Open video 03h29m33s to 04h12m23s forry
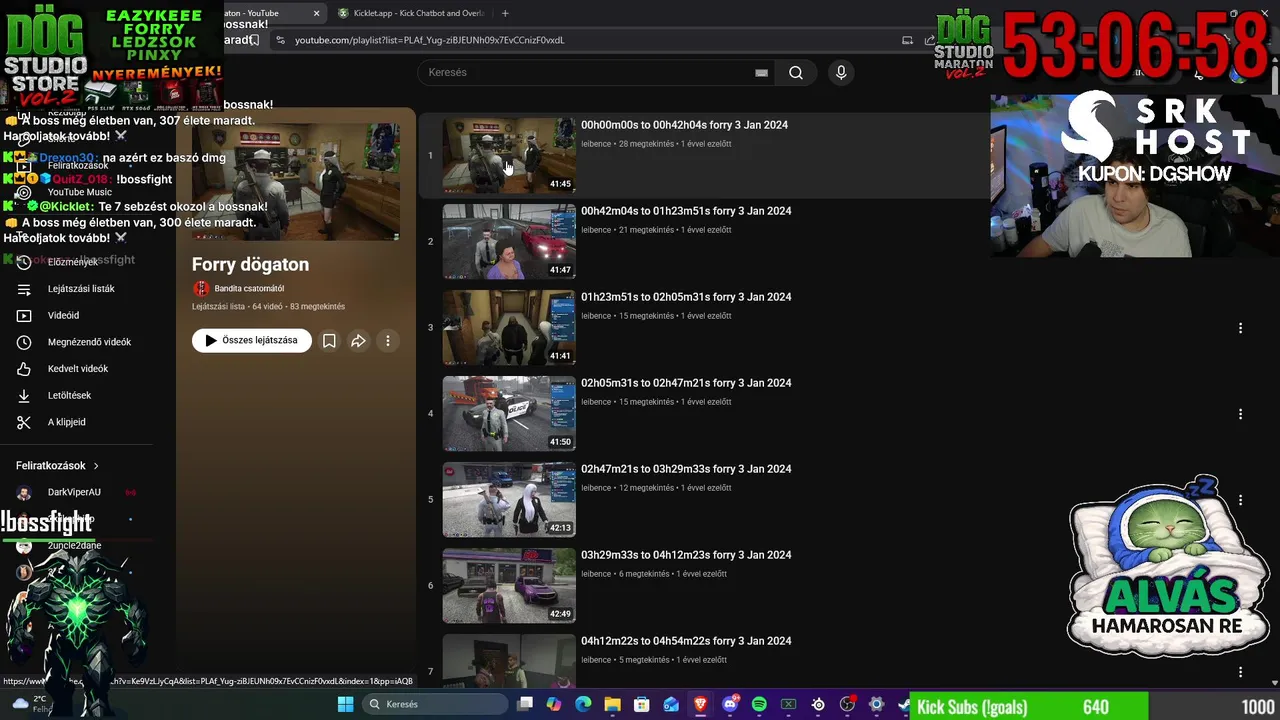The width and height of the screenshot is (1280, 720). [x=686, y=555]
